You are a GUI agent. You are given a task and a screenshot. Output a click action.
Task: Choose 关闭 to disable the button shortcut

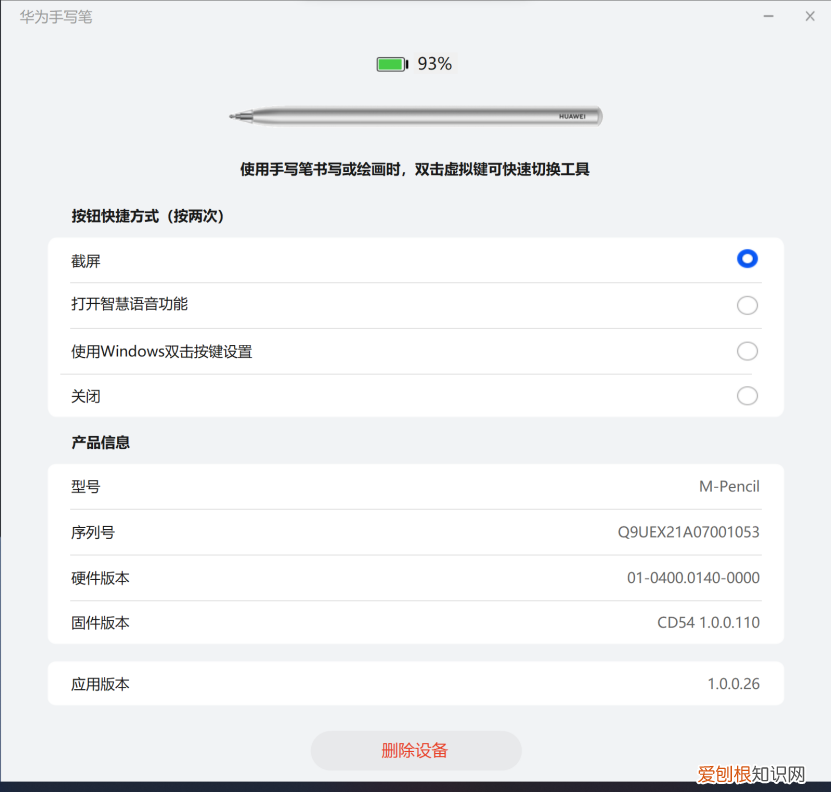[747, 396]
